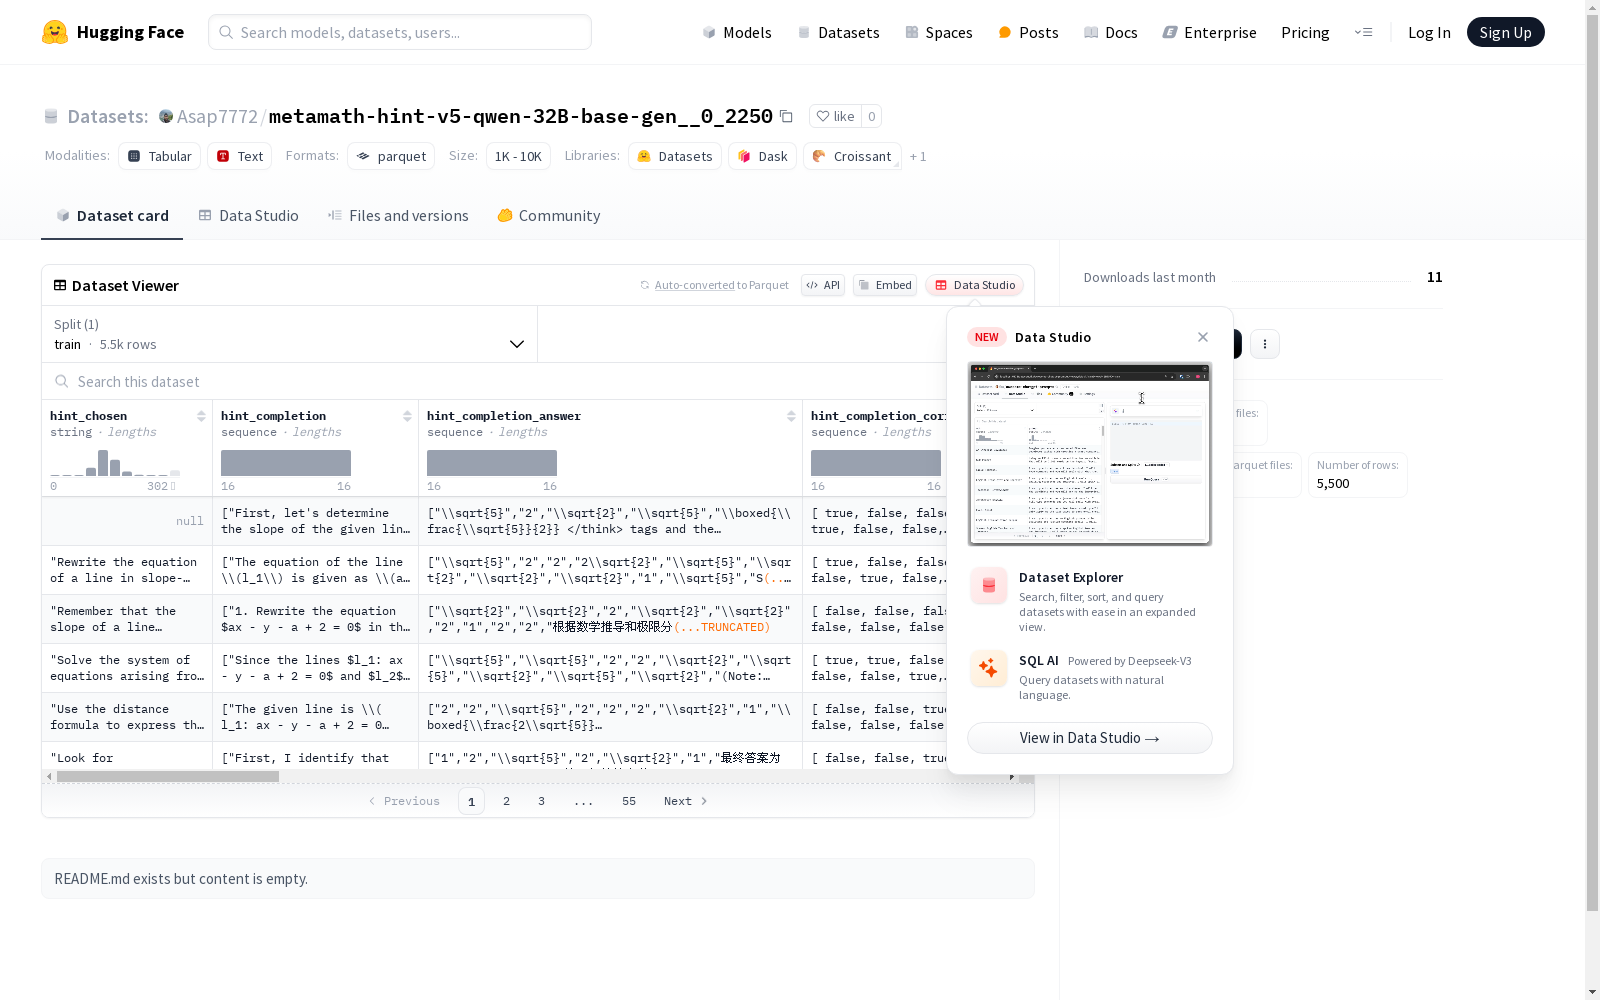Close the Data Studio popup
Screen dimensions: 1600x1000
point(1203,337)
